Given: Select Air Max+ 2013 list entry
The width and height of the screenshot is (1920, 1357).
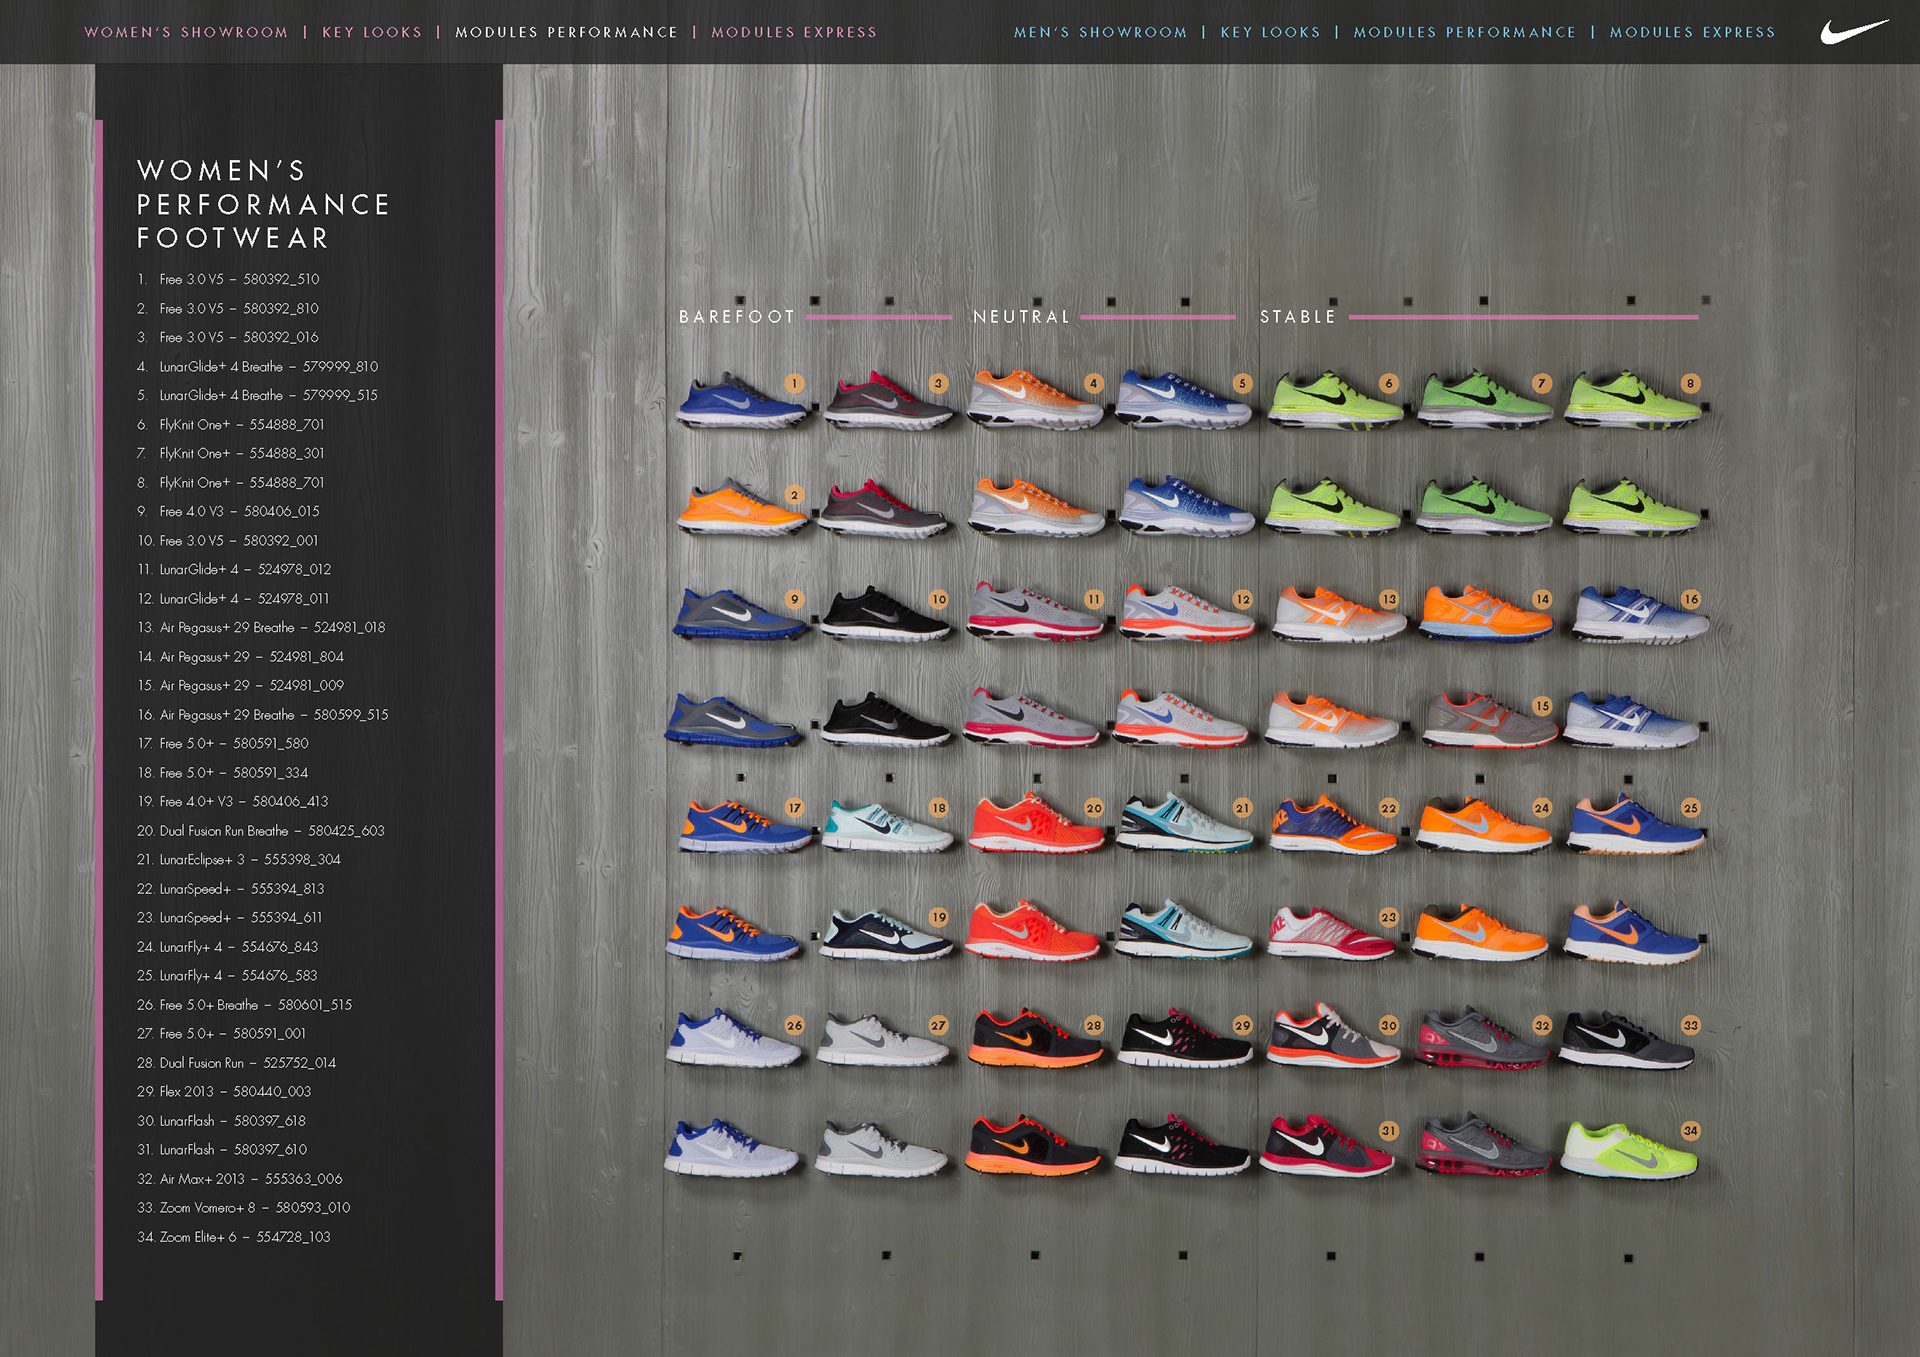Looking at the screenshot, I should 240,1179.
